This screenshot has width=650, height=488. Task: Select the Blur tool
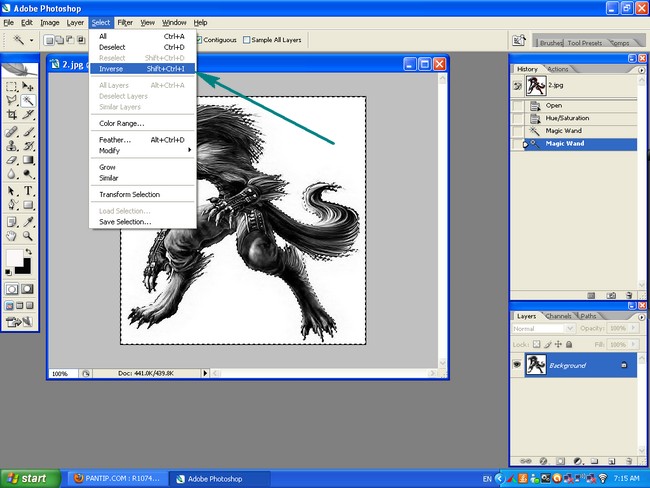tap(12, 174)
